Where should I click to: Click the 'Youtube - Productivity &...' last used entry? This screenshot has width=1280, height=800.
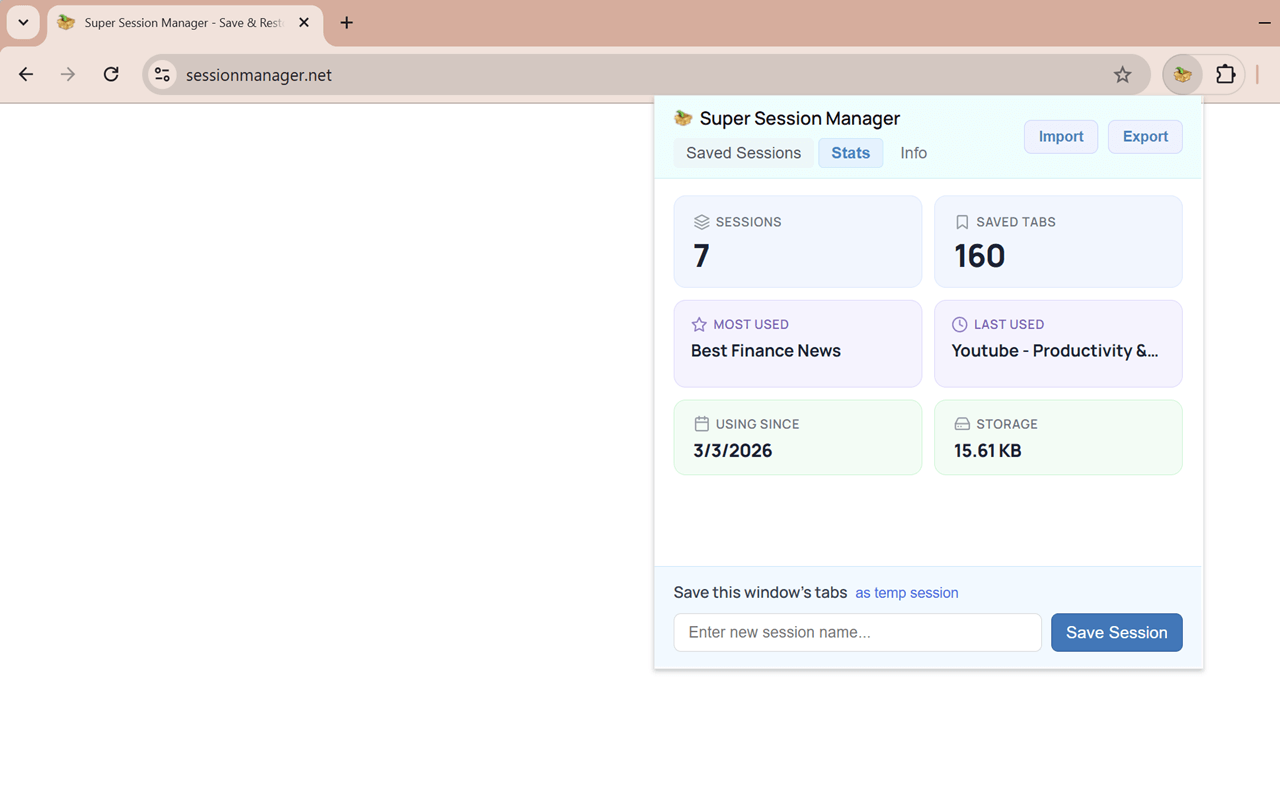(1055, 351)
